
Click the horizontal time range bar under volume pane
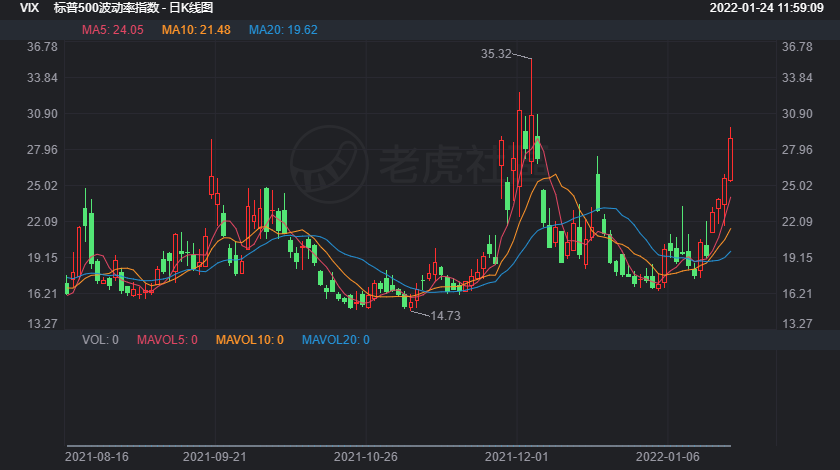399,445
